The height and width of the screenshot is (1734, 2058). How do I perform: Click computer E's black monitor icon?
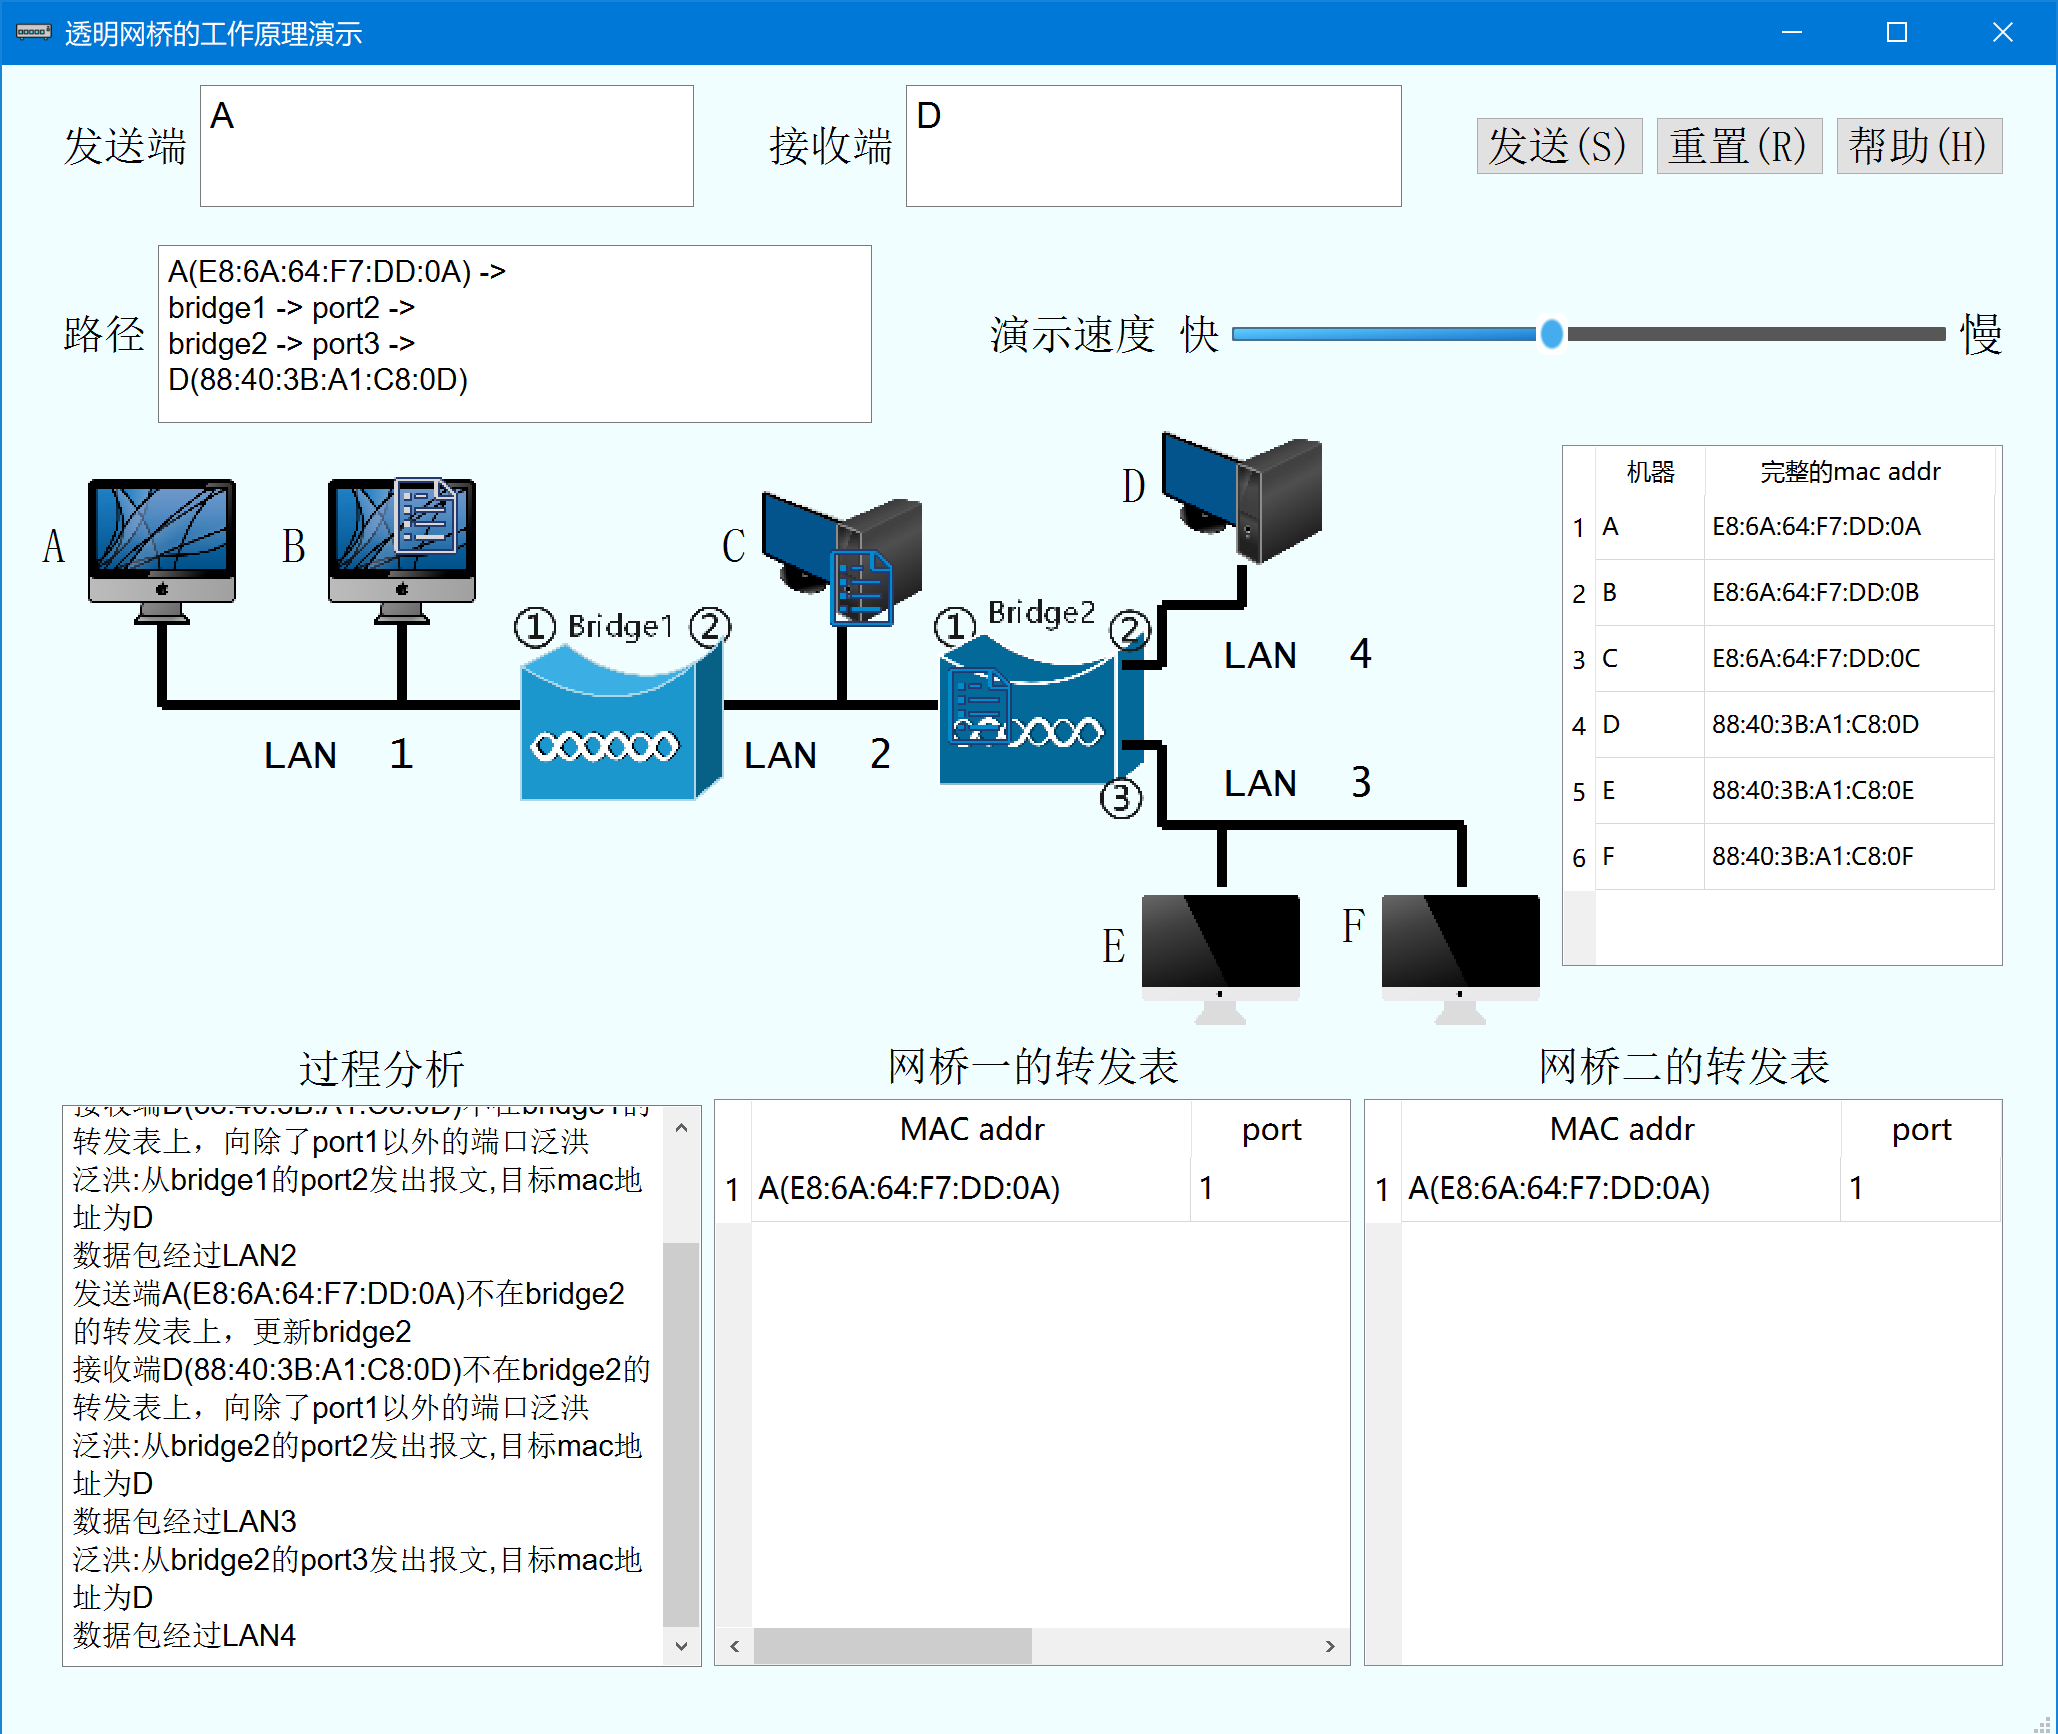coord(1220,945)
